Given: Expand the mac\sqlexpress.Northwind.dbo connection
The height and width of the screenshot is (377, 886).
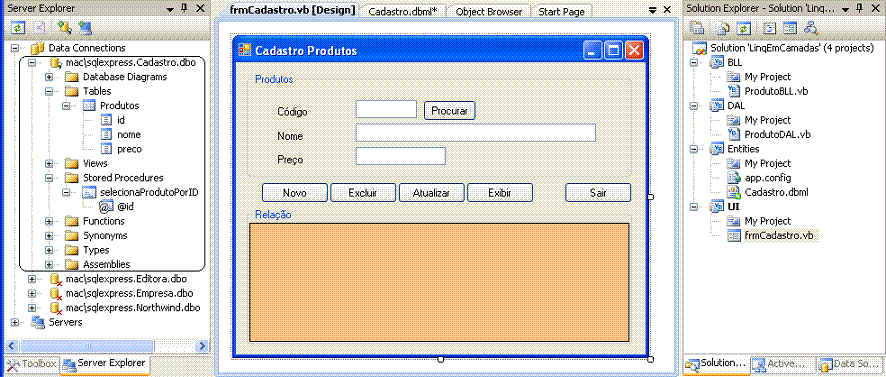Looking at the screenshot, I should 32,308.
